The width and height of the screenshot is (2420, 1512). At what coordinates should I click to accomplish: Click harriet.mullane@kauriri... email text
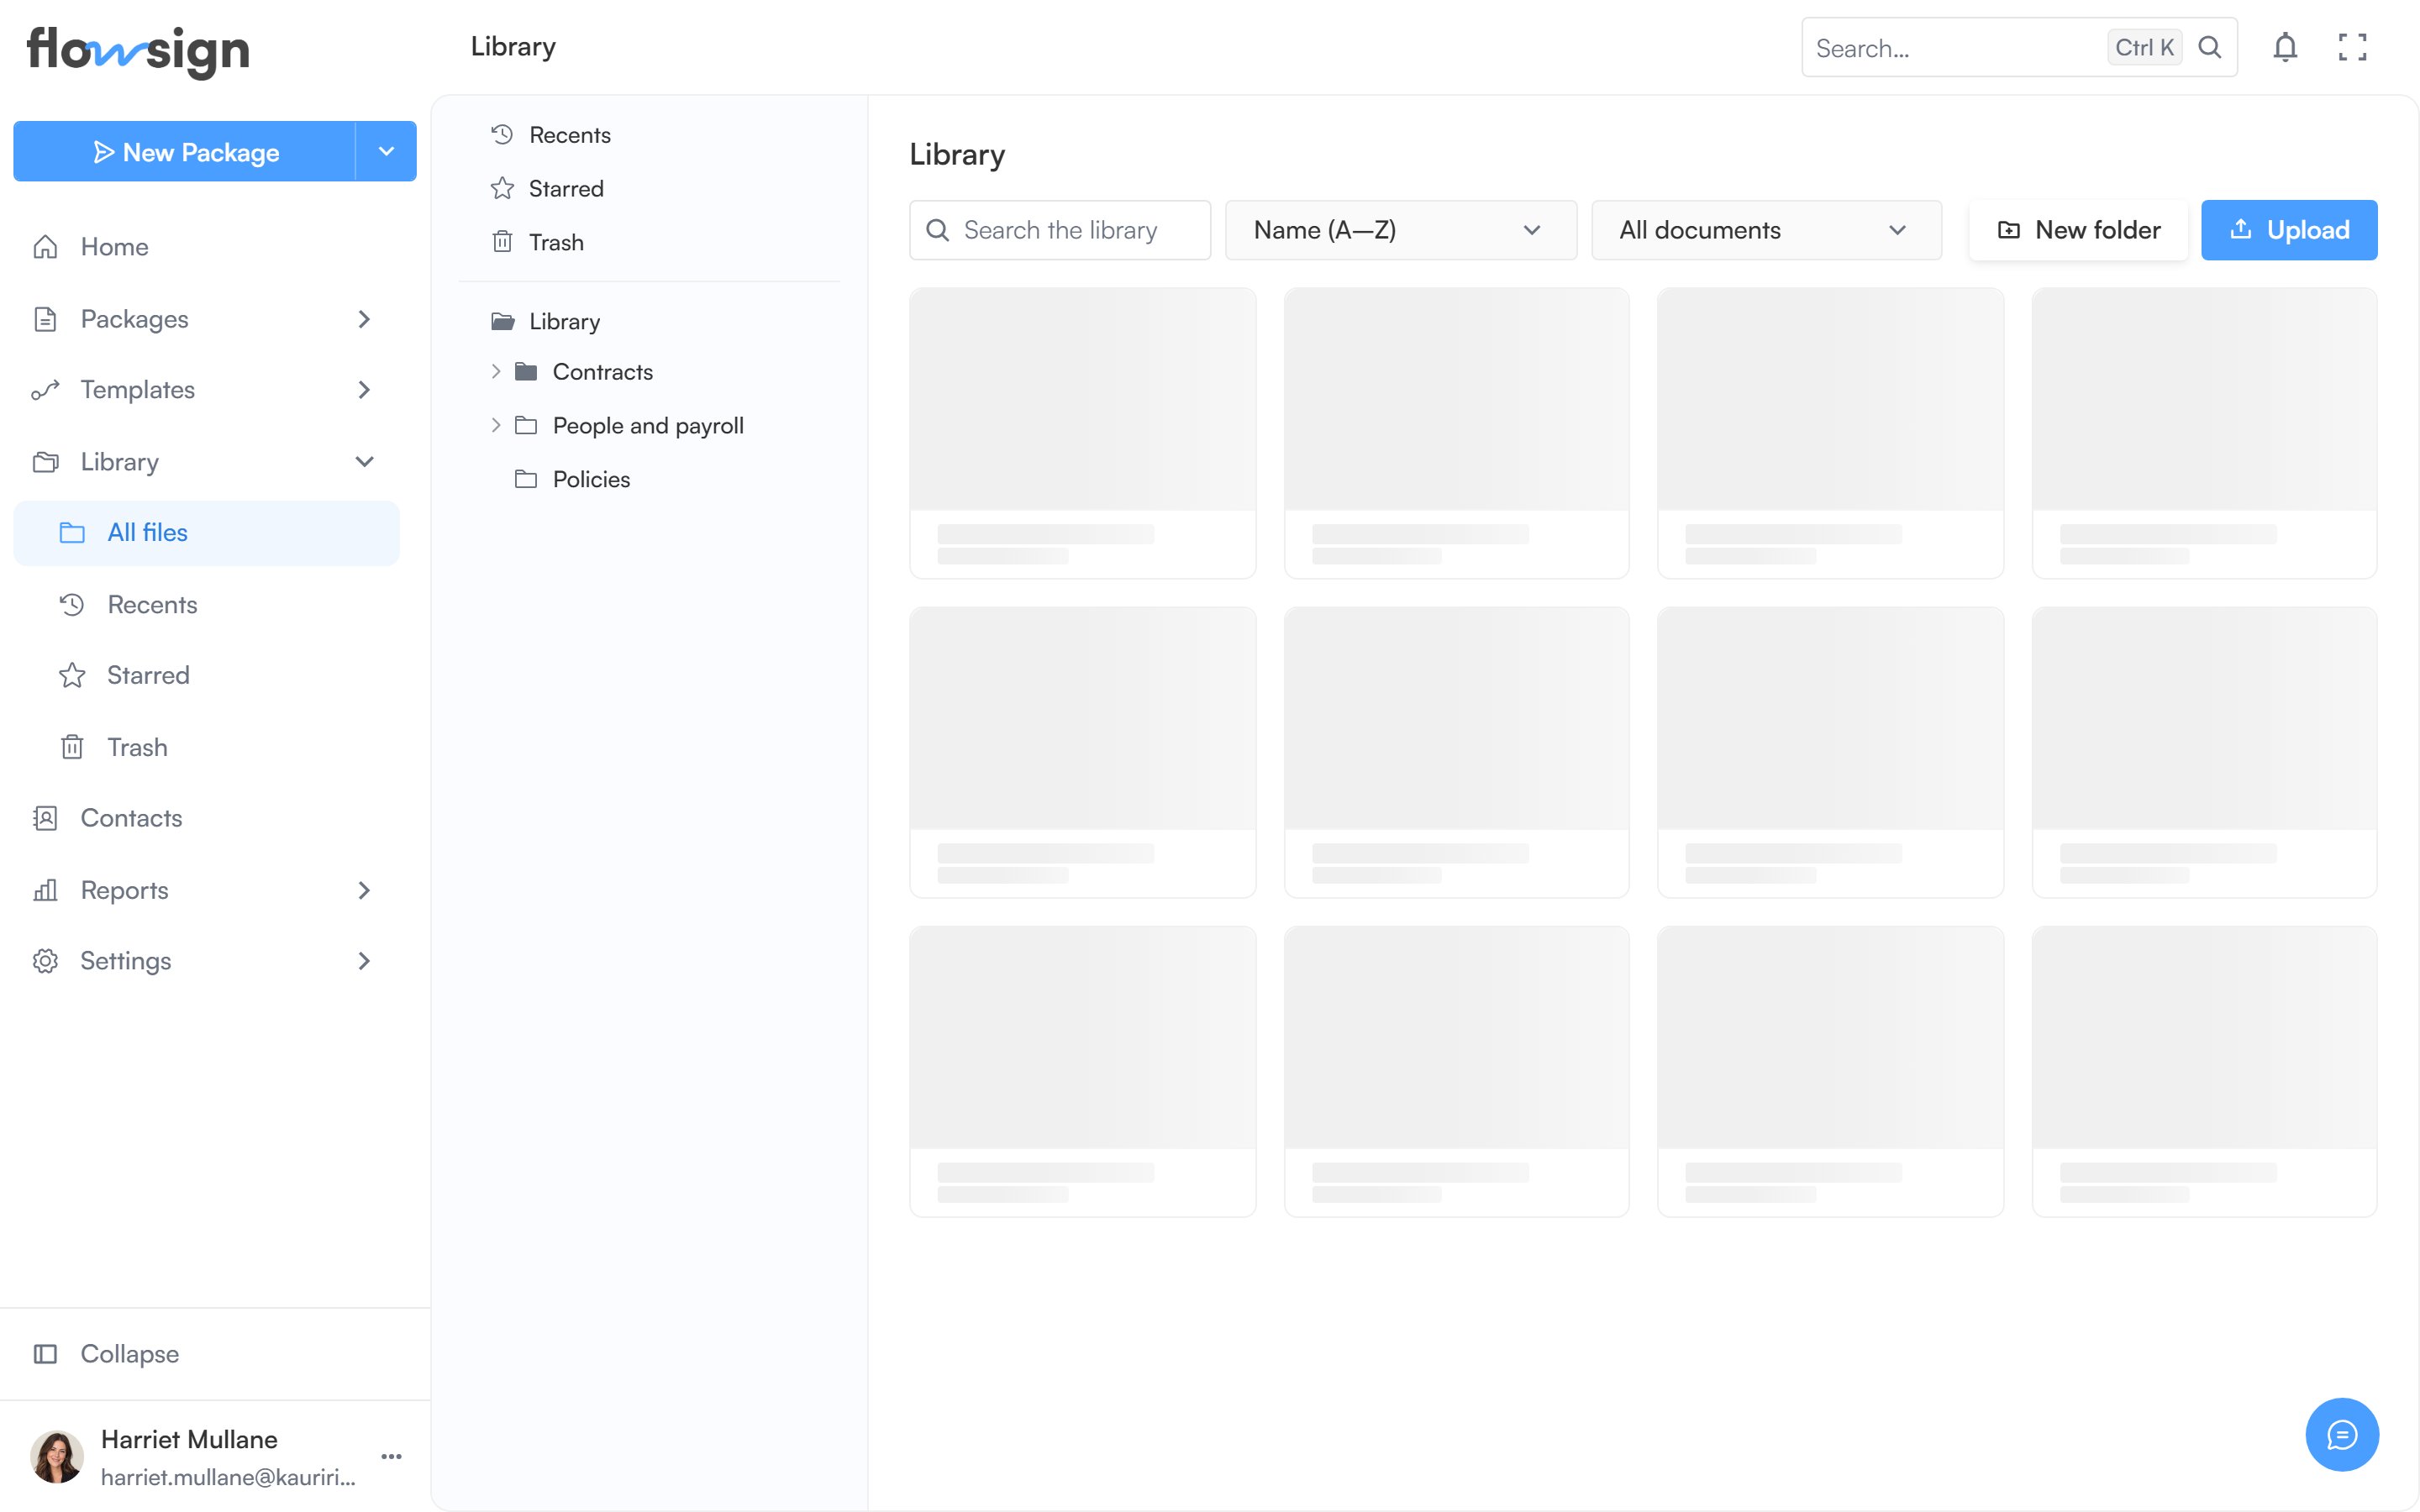(x=228, y=1477)
